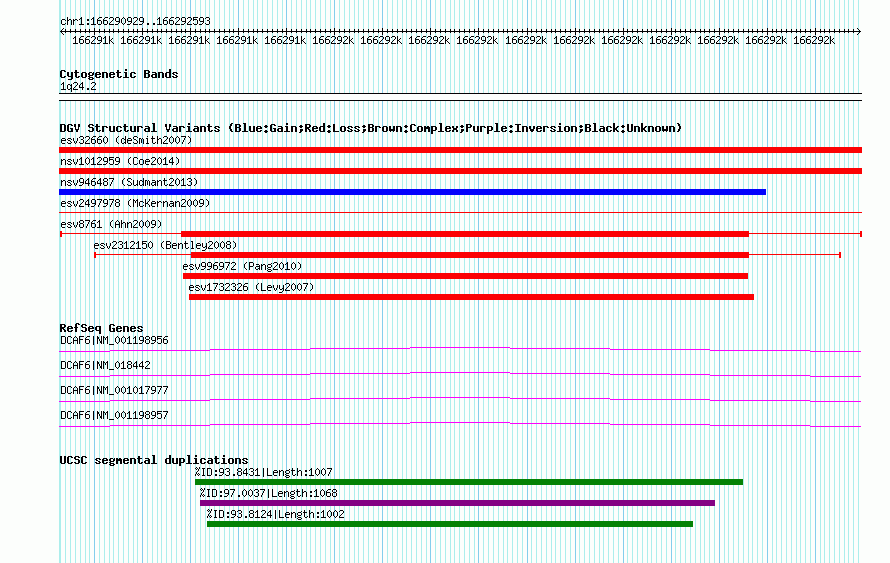
Task: Click the blue nsv946487 (Sudmant2013) gain bar
Action: click(413, 192)
